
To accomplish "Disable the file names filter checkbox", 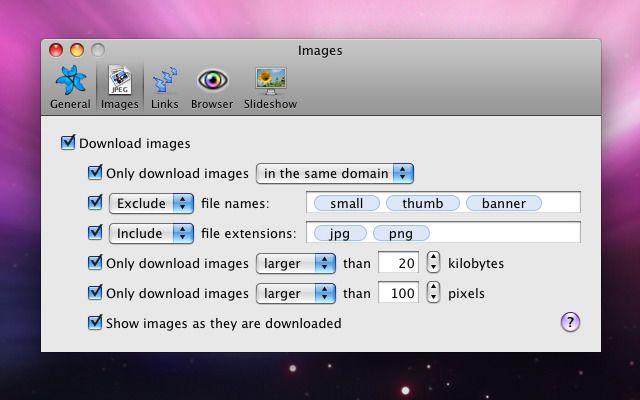I will coord(96,203).
